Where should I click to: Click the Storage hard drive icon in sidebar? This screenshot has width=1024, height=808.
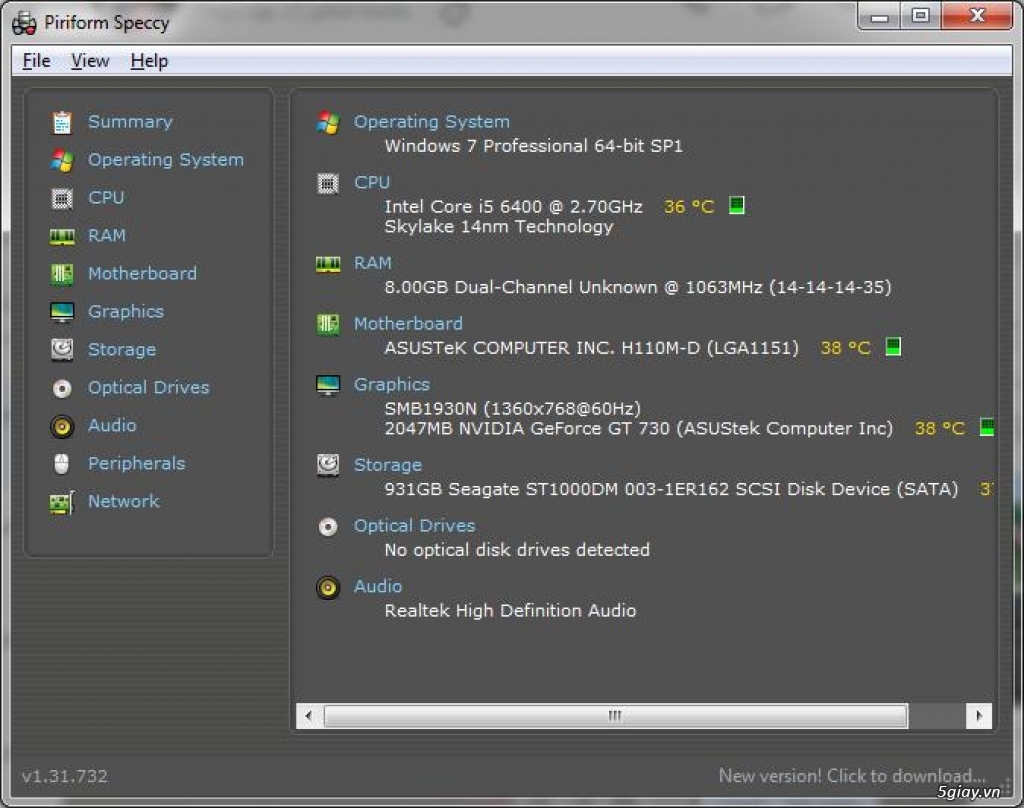[62, 350]
